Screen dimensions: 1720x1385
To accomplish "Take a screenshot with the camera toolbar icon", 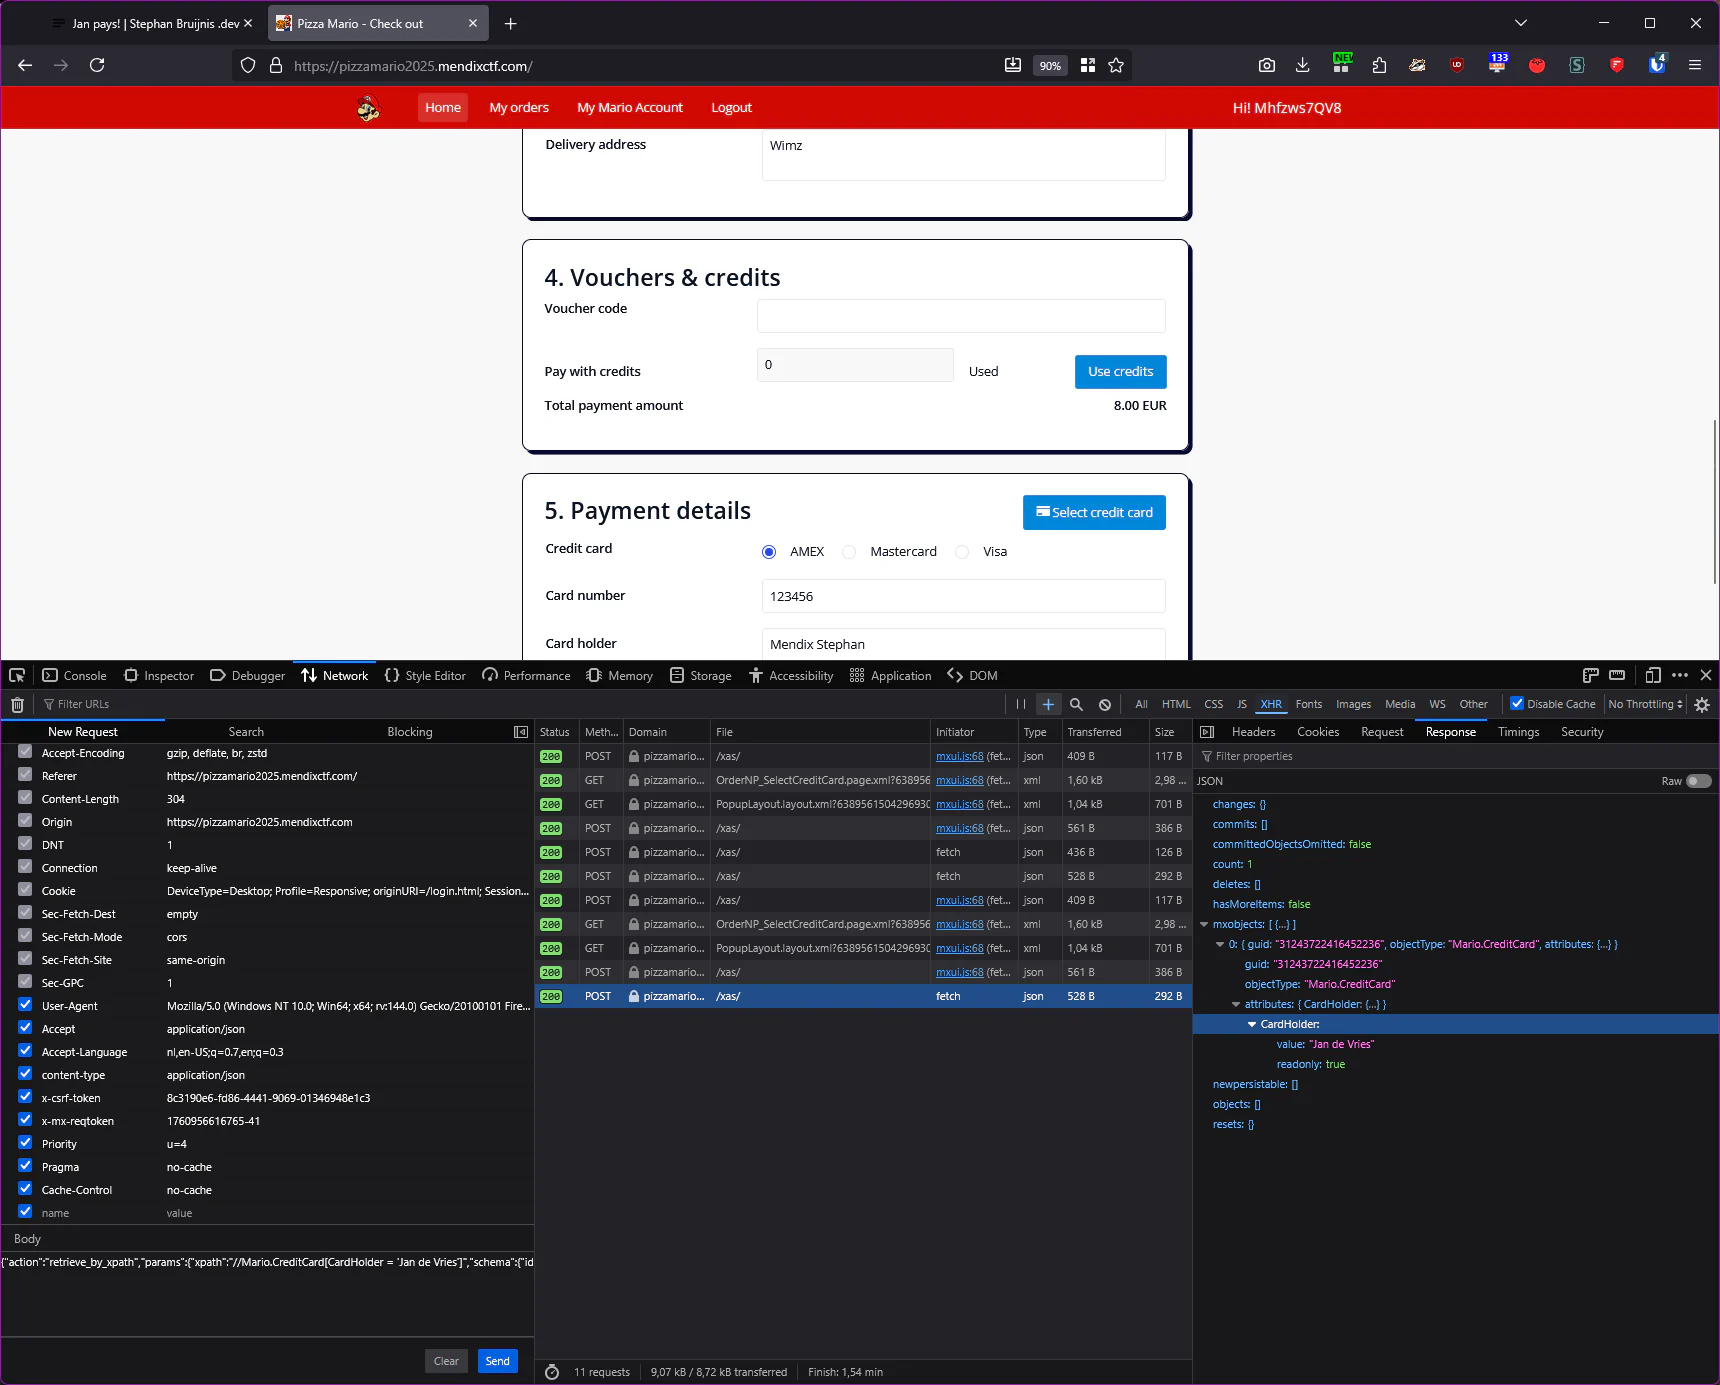I will (x=1266, y=64).
